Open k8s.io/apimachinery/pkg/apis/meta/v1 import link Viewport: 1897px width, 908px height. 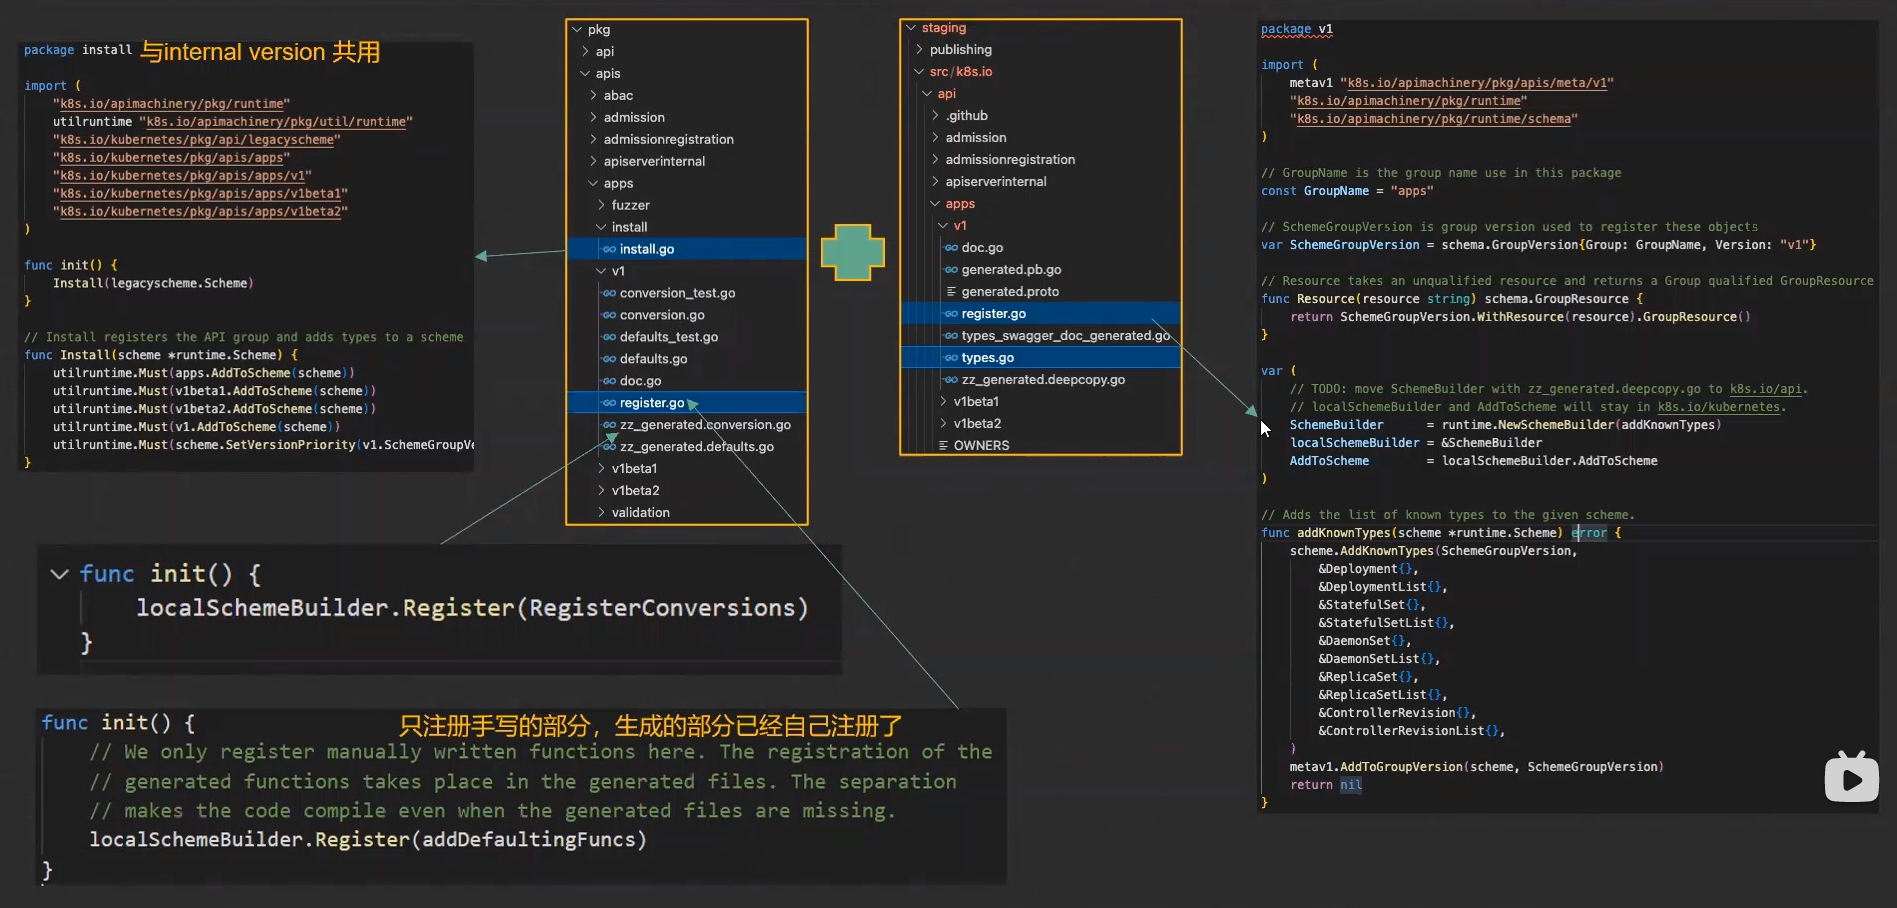1476,83
